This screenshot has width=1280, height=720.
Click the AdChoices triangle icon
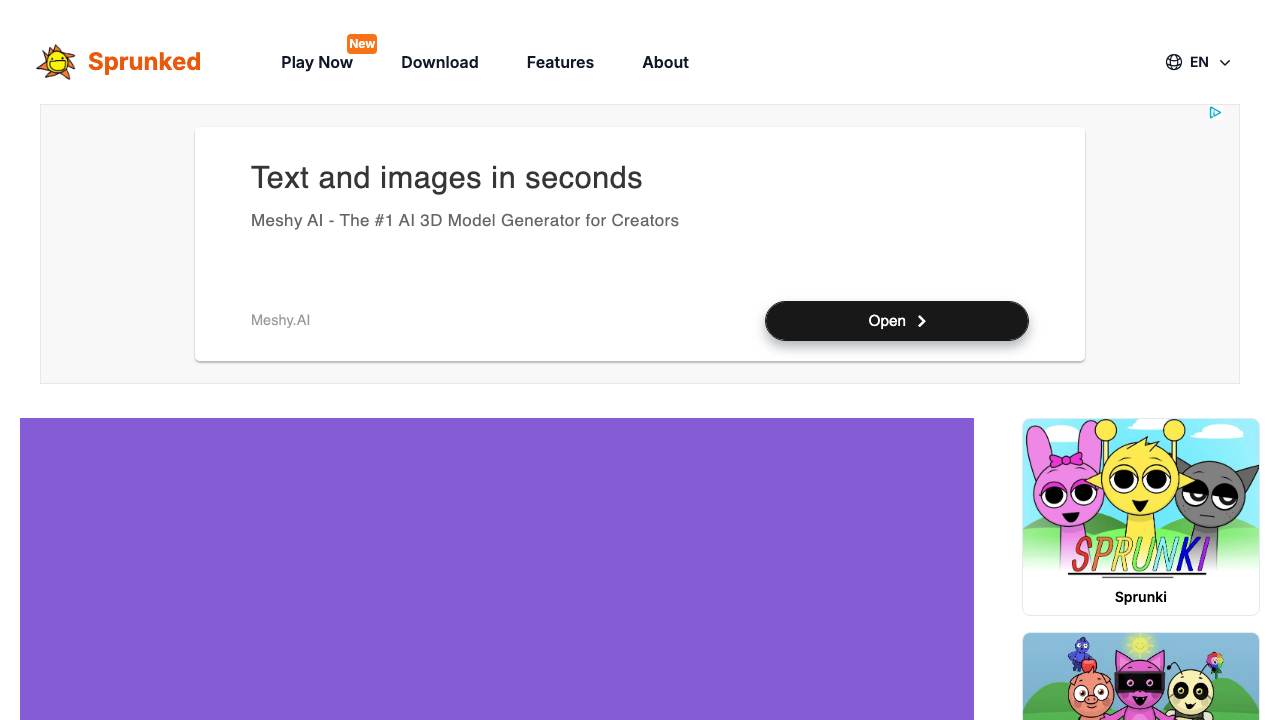(1215, 113)
